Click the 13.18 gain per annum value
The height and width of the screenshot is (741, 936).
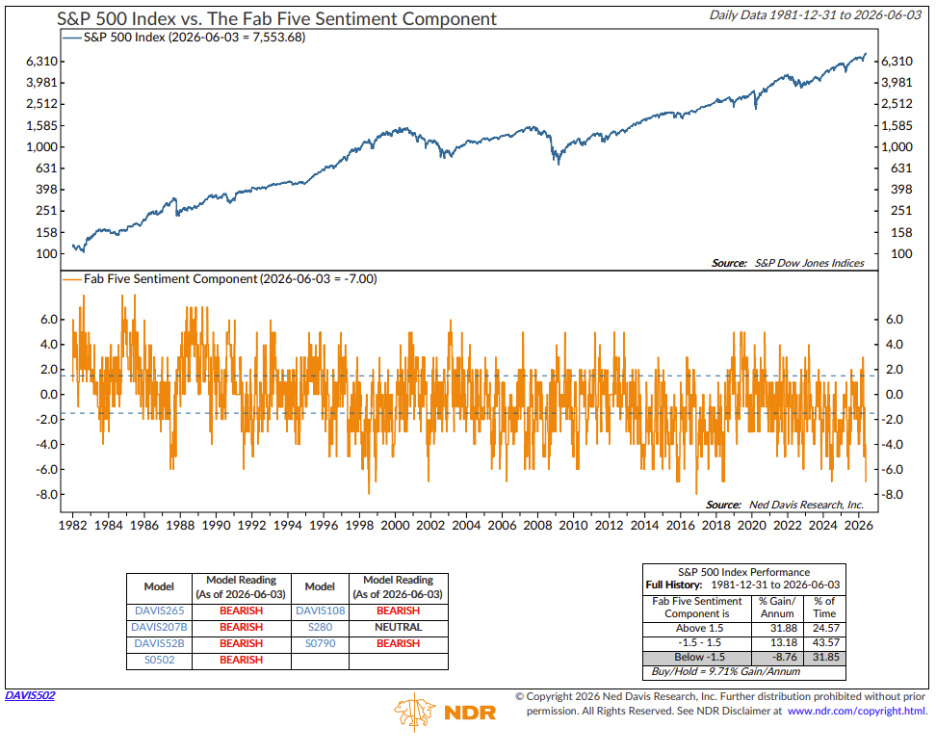pos(783,642)
